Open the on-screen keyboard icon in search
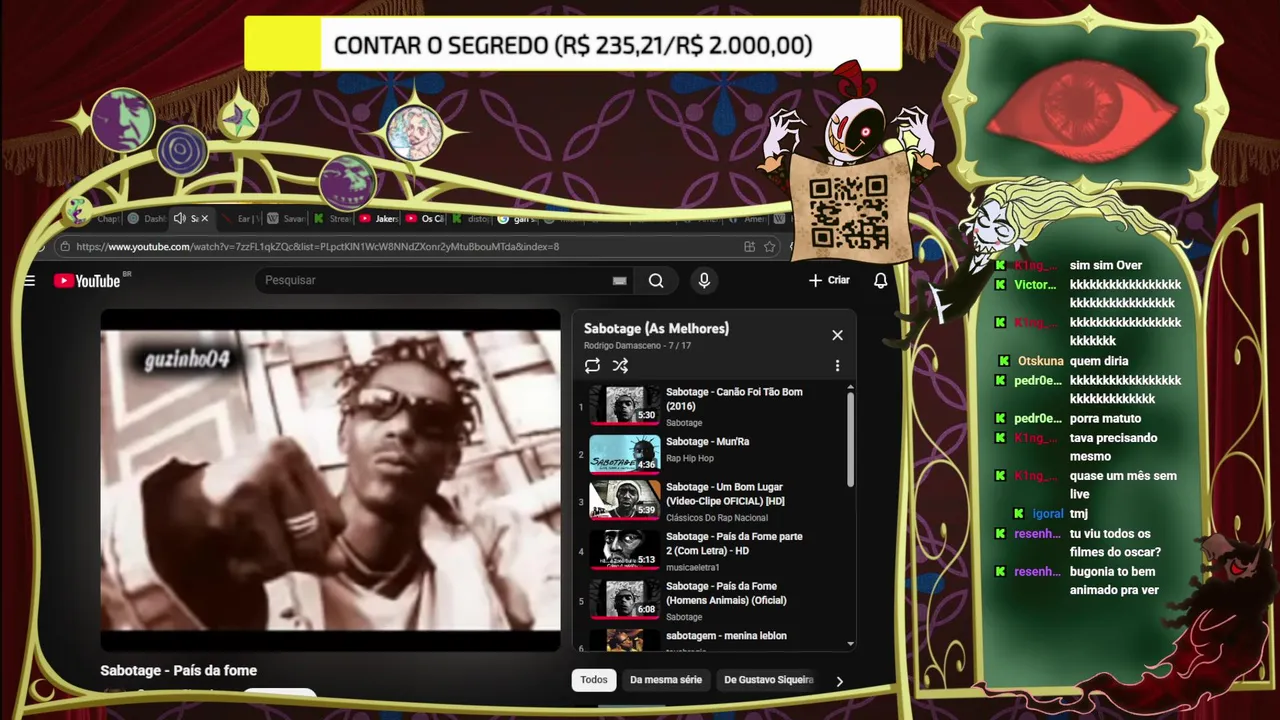Image resolution: width=1280 pixels, height=720 pixels. [619, 281]
